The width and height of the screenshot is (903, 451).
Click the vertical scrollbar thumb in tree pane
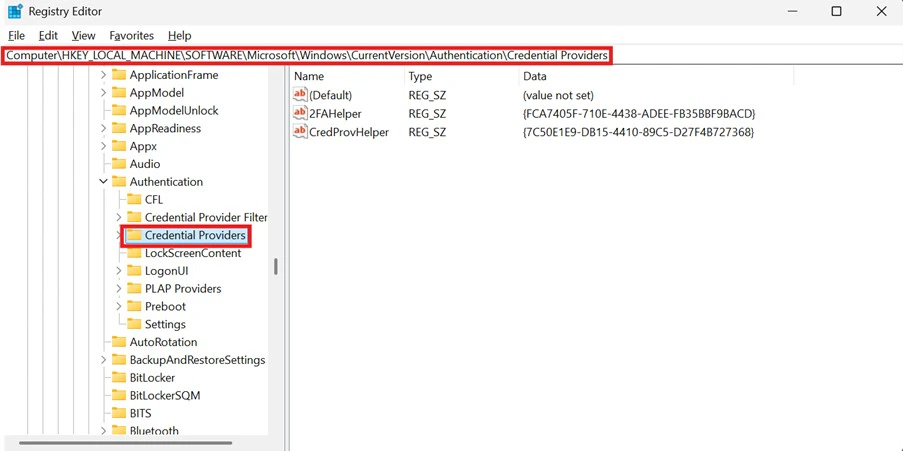(x=276, y=266)
